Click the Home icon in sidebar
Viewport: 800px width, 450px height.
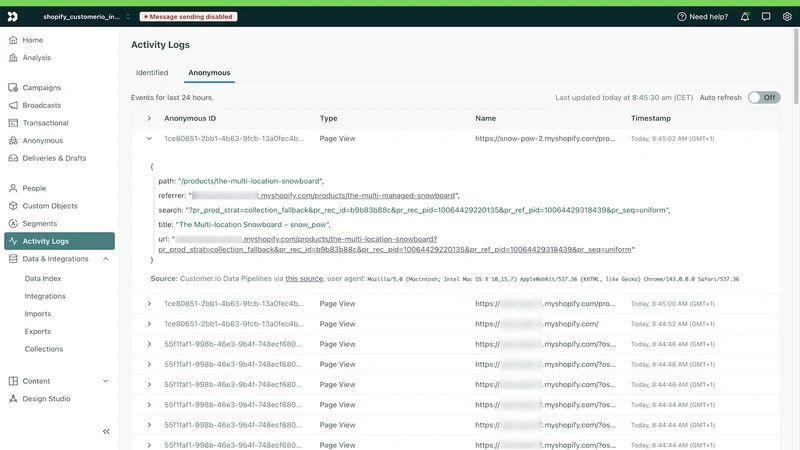click(13, 40)
